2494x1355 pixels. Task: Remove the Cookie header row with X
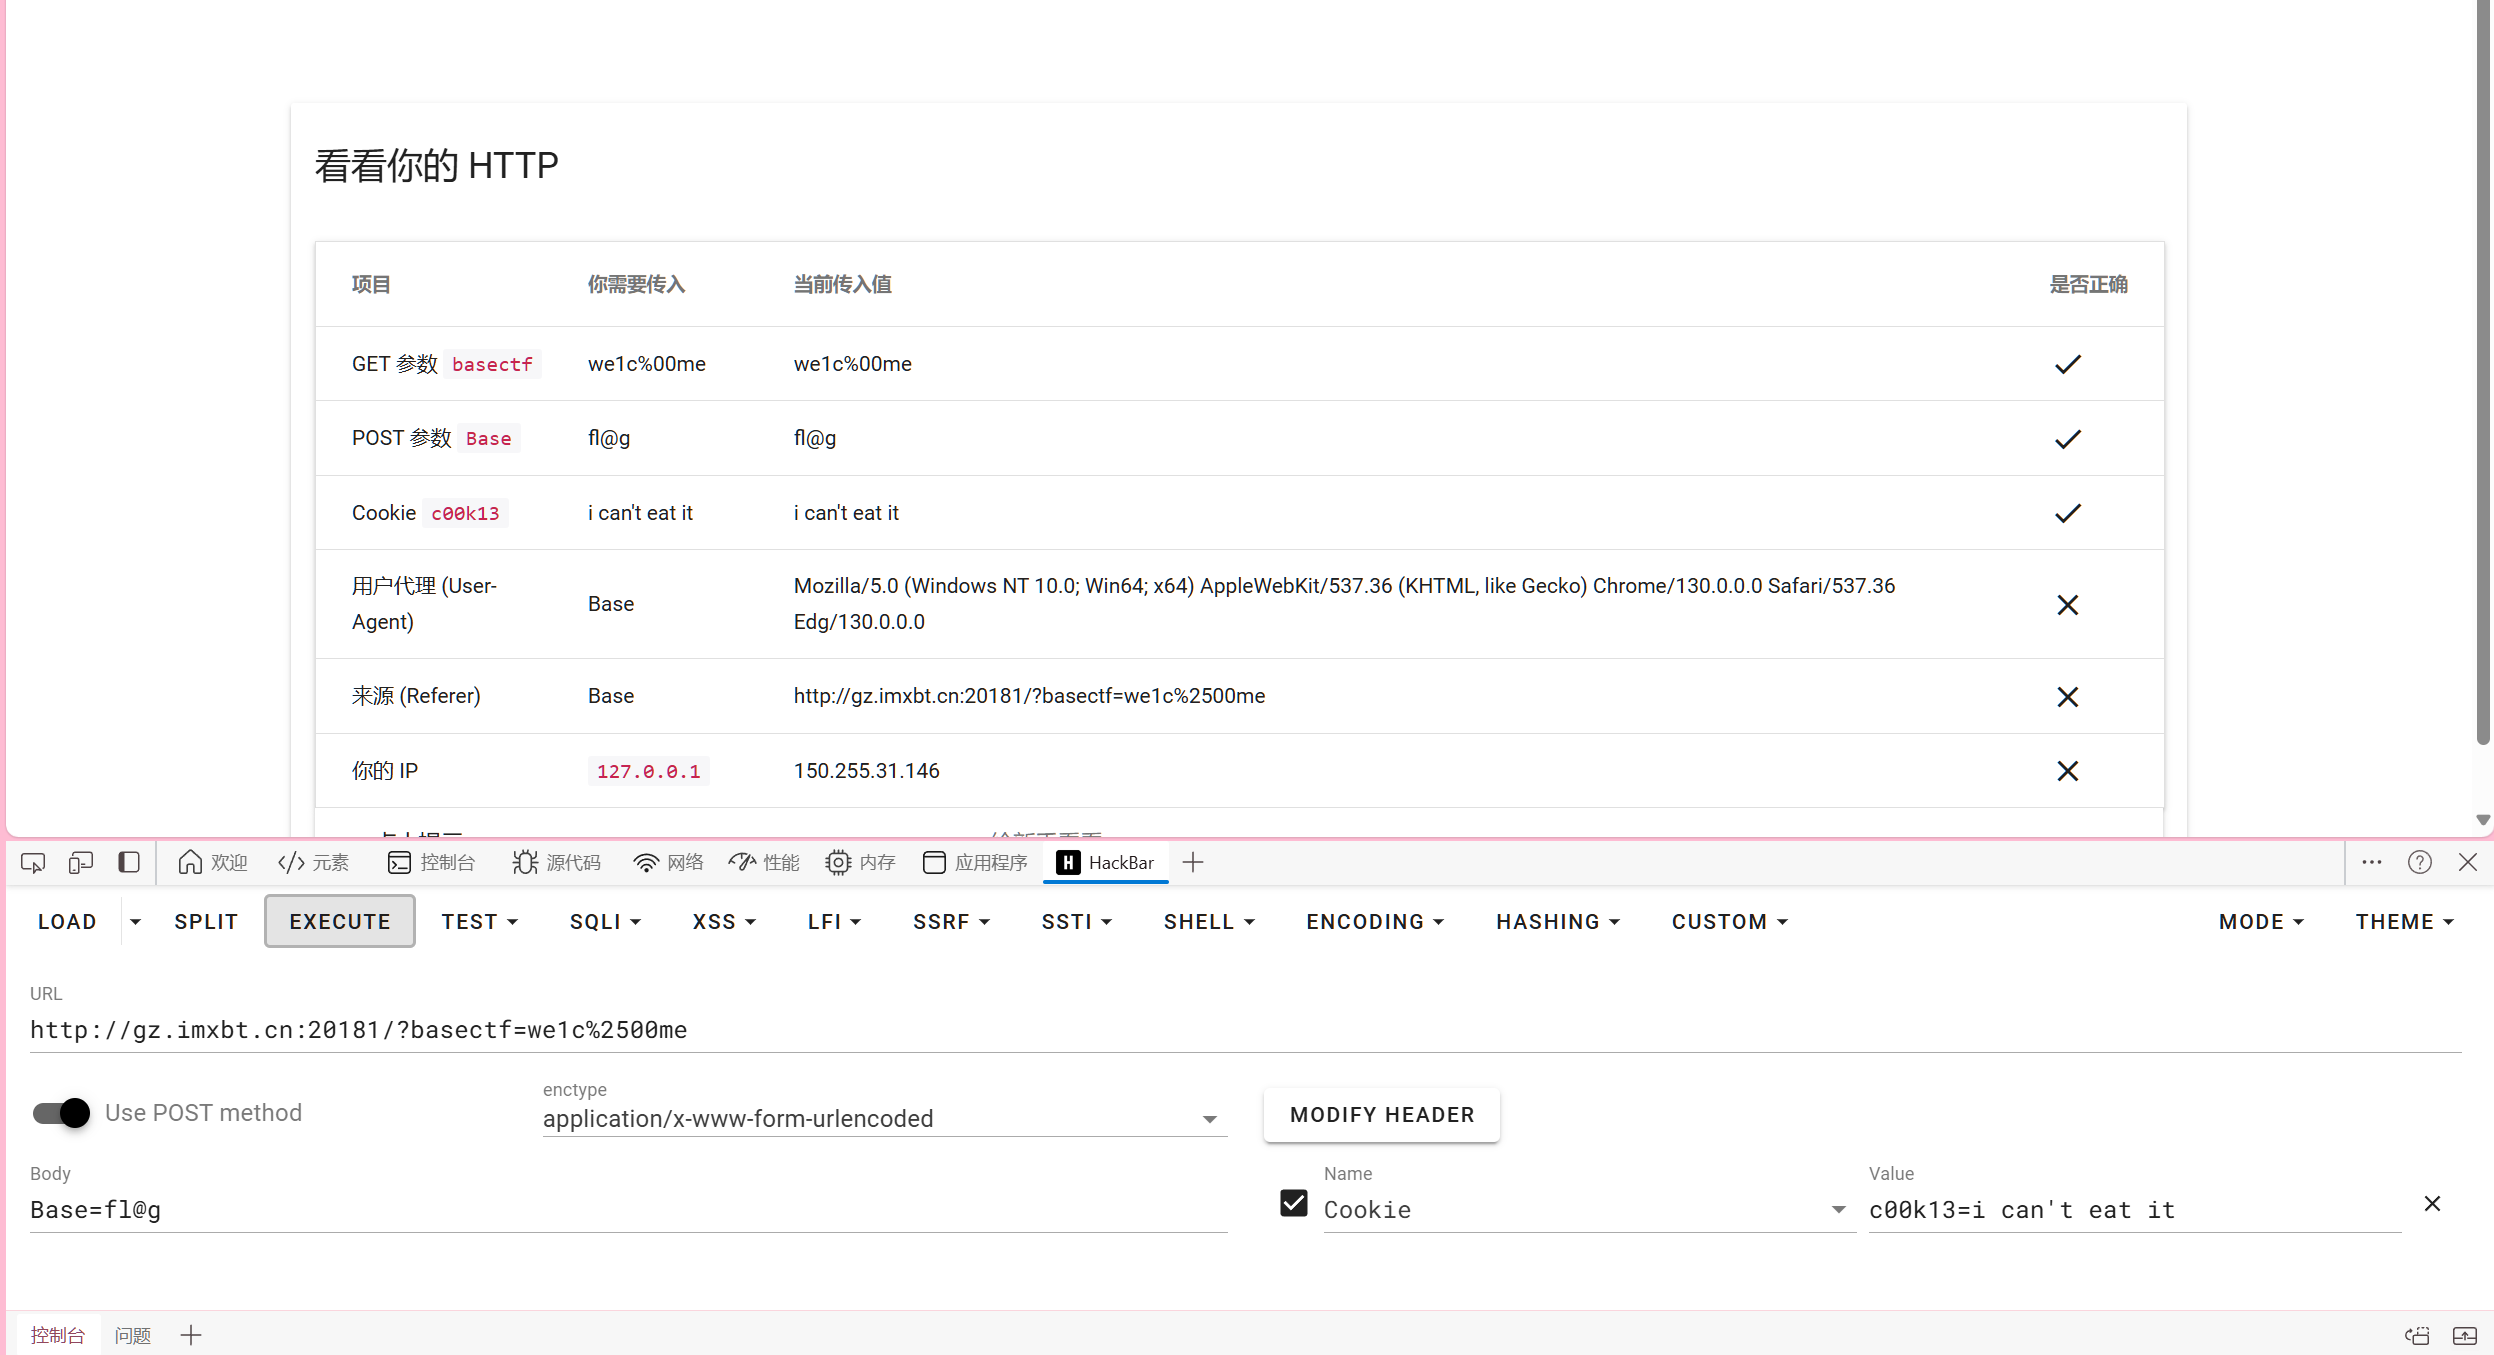click(2432, 1204)
